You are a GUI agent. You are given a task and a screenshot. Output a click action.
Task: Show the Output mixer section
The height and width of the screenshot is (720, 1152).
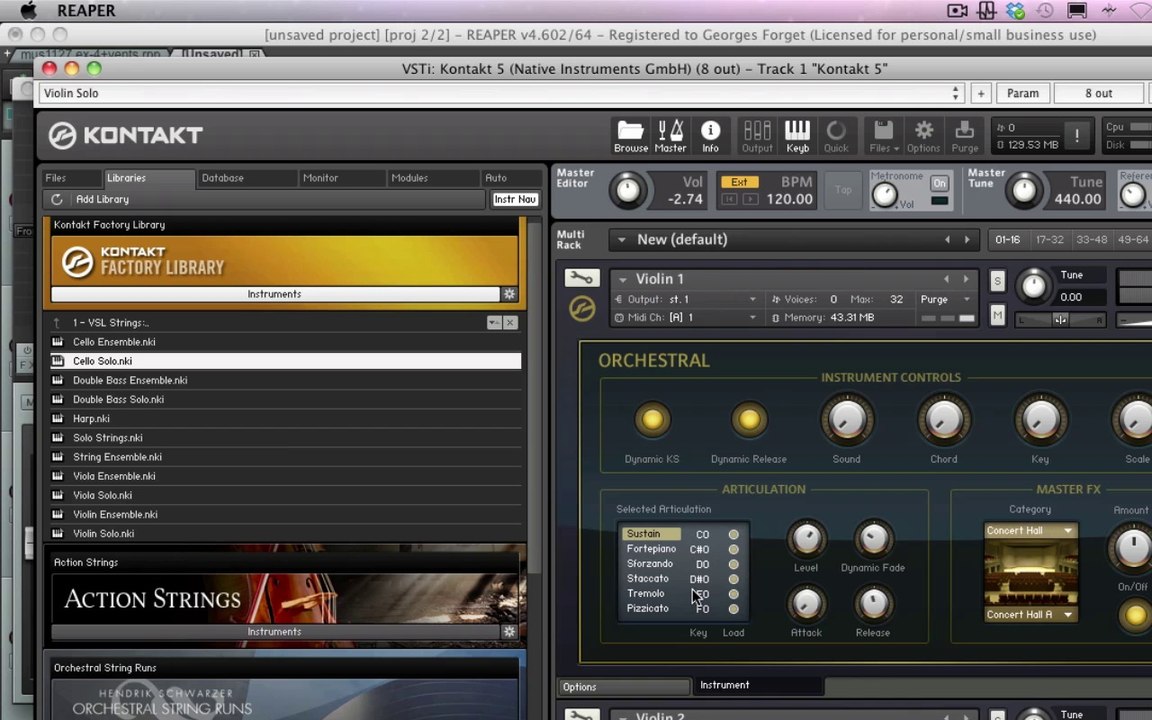click(757, 136)
